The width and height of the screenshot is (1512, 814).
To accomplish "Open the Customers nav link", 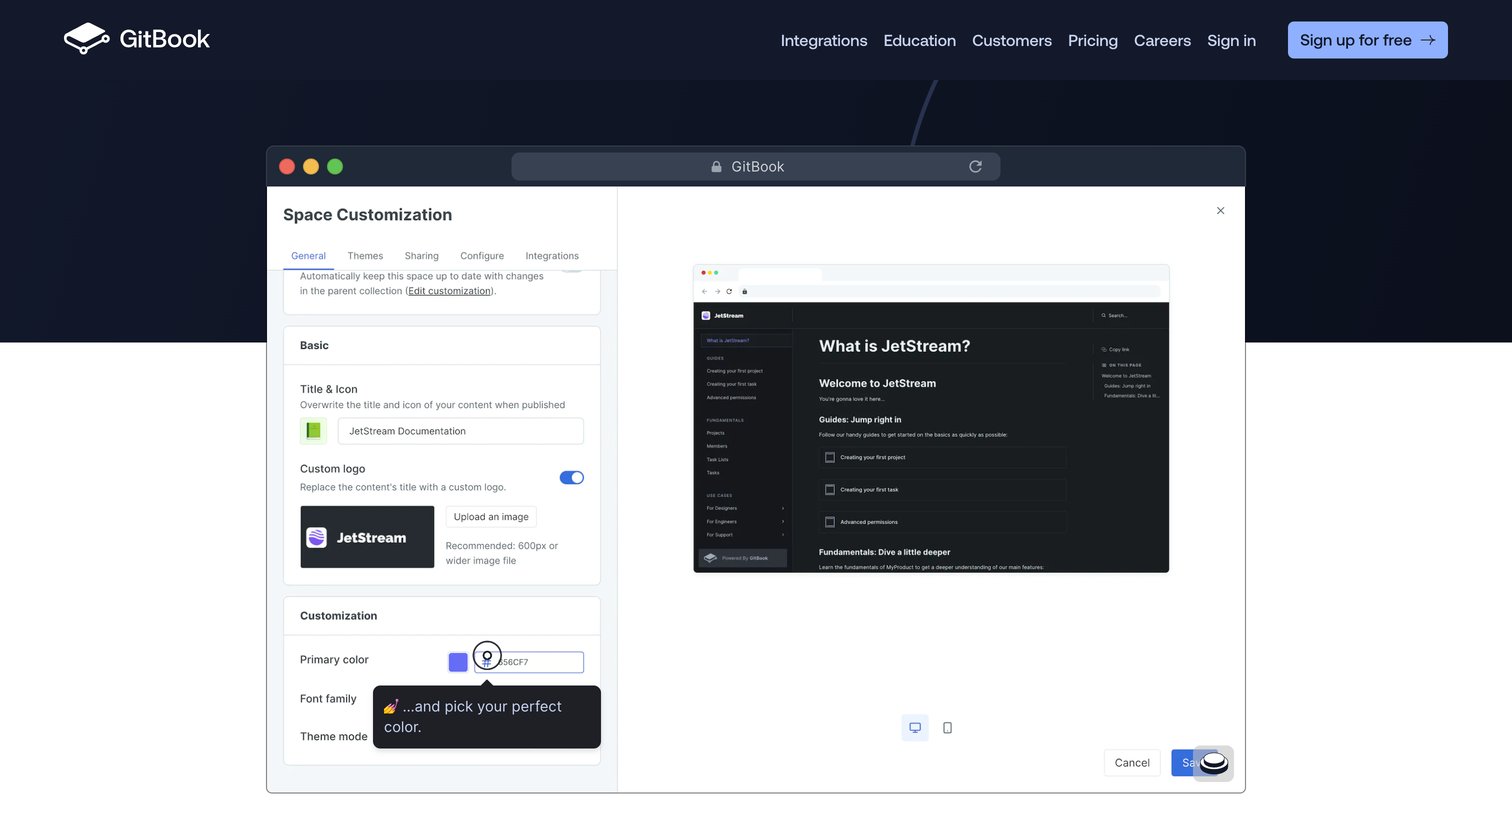I will 1012,40.
